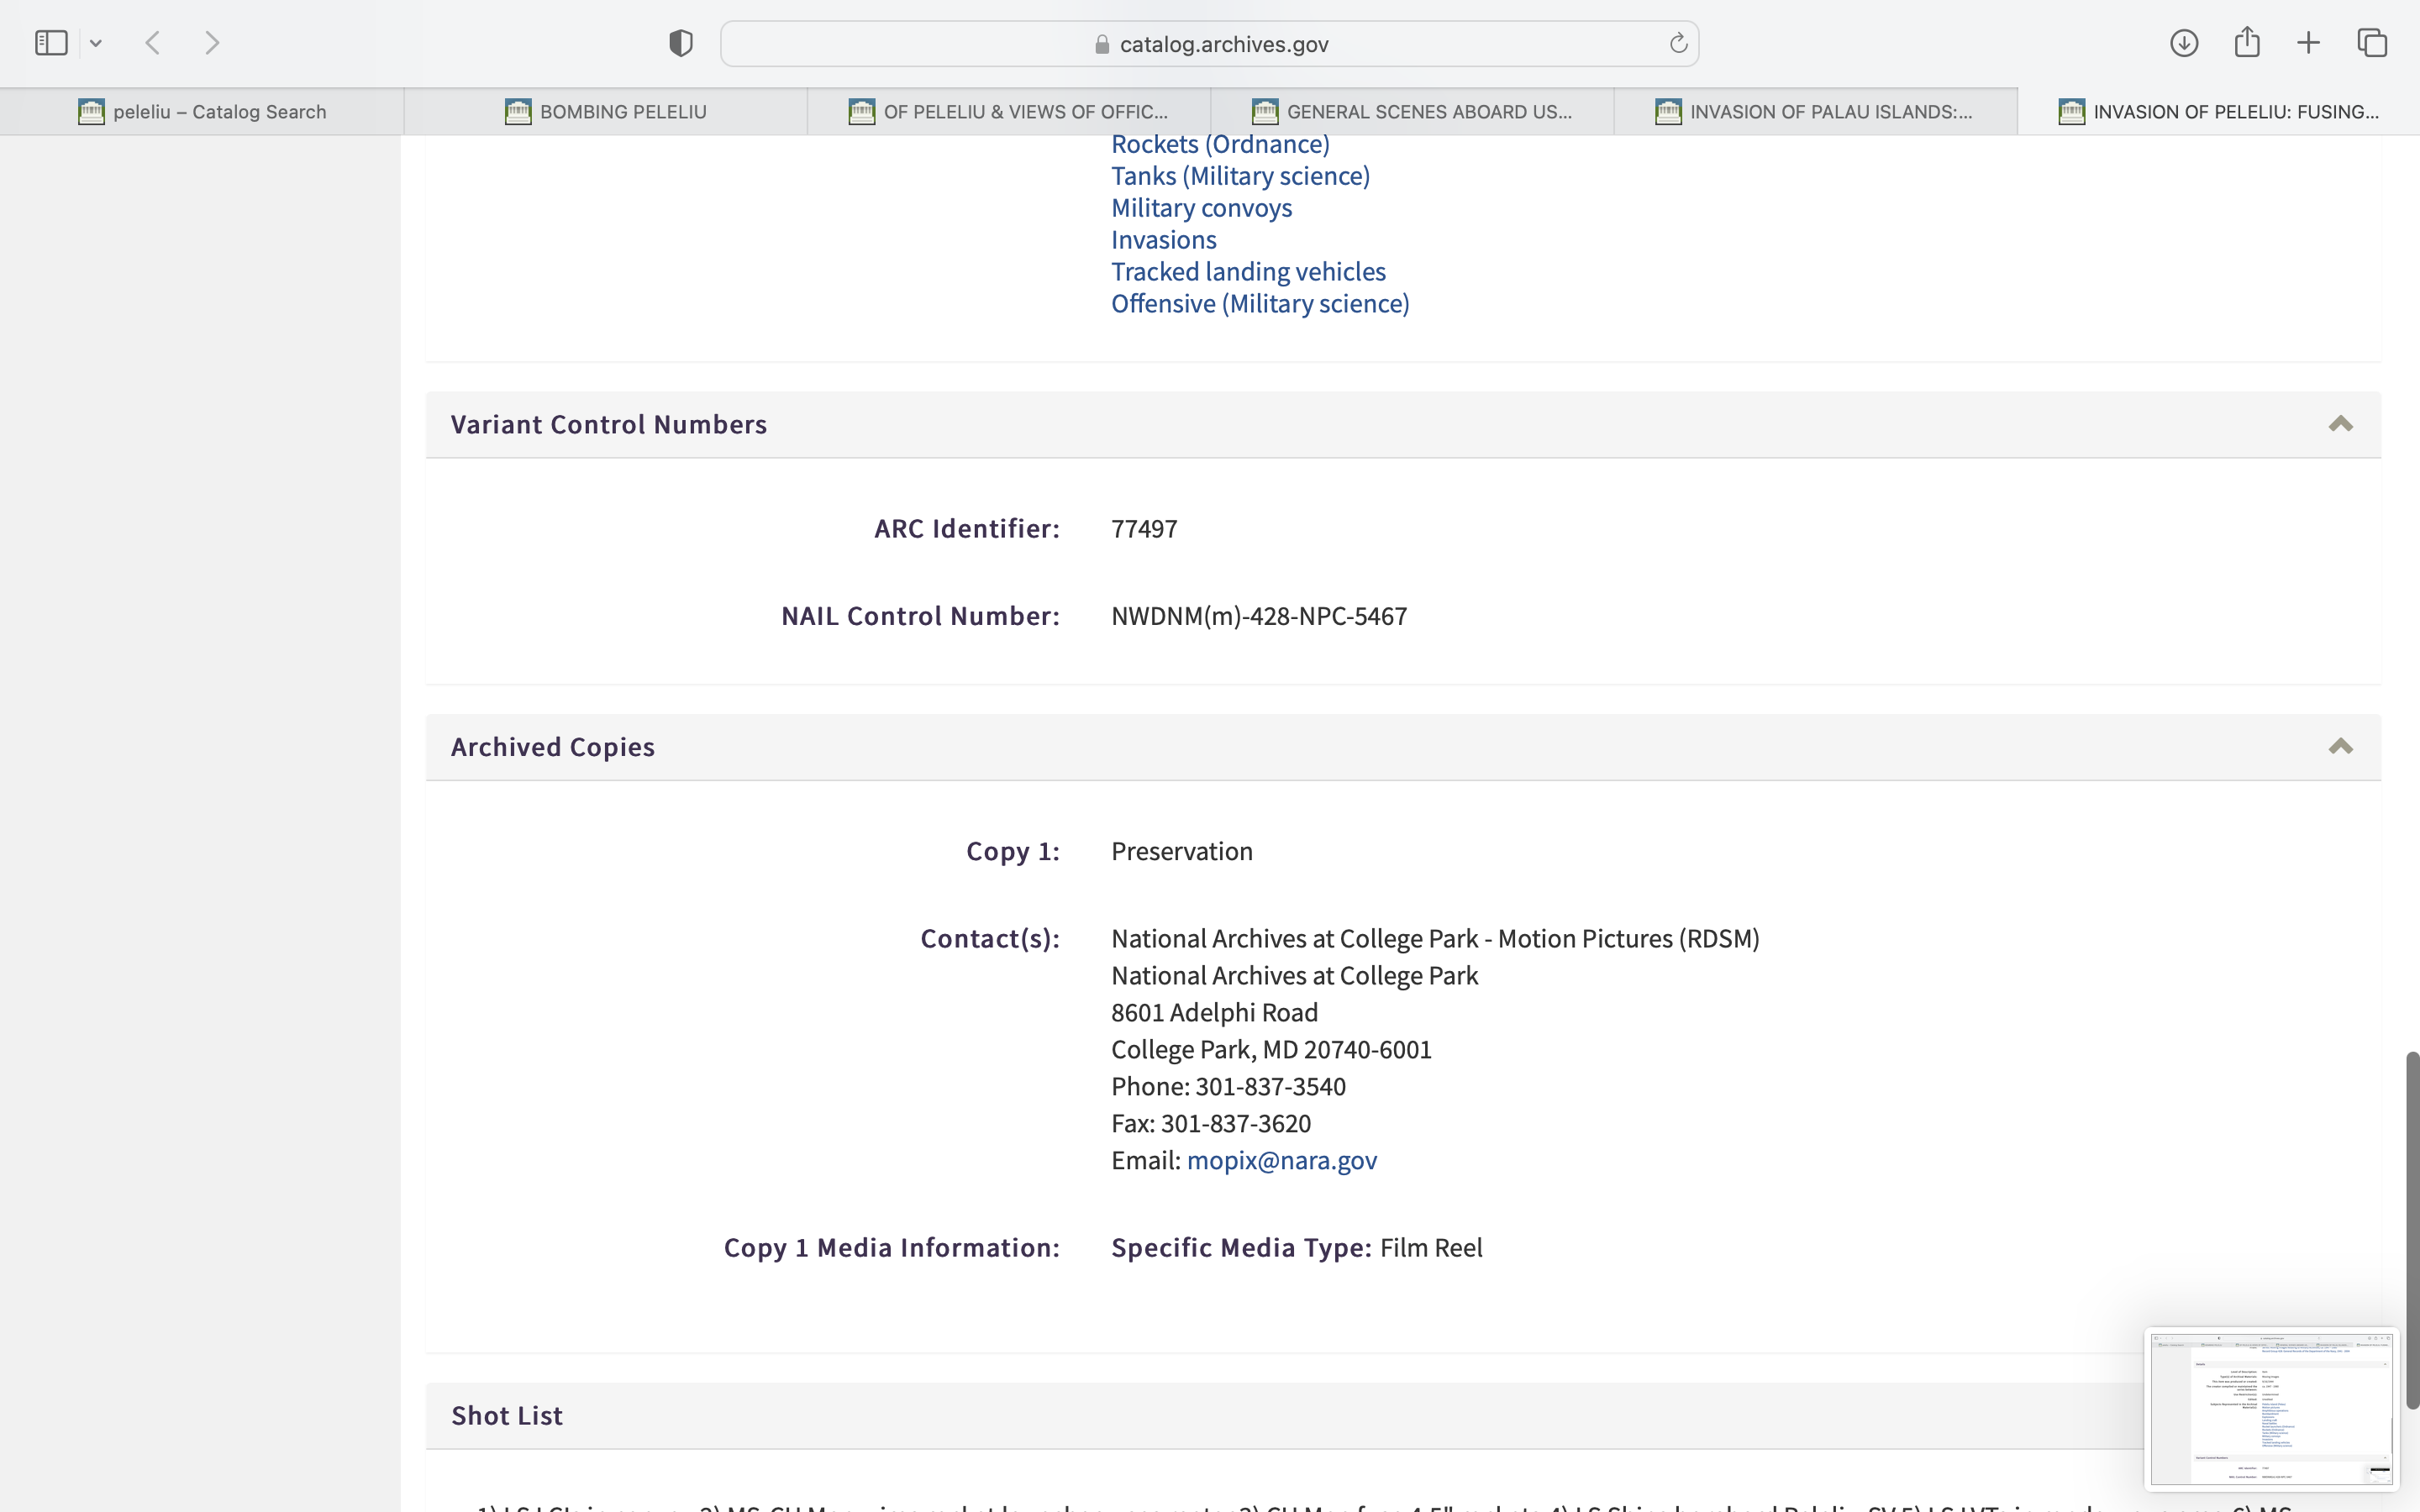Open a new tab with the plus icon
The width and height of the screenshot is (2420, 1512).
pyautogui.click(x=2309, y=43)
